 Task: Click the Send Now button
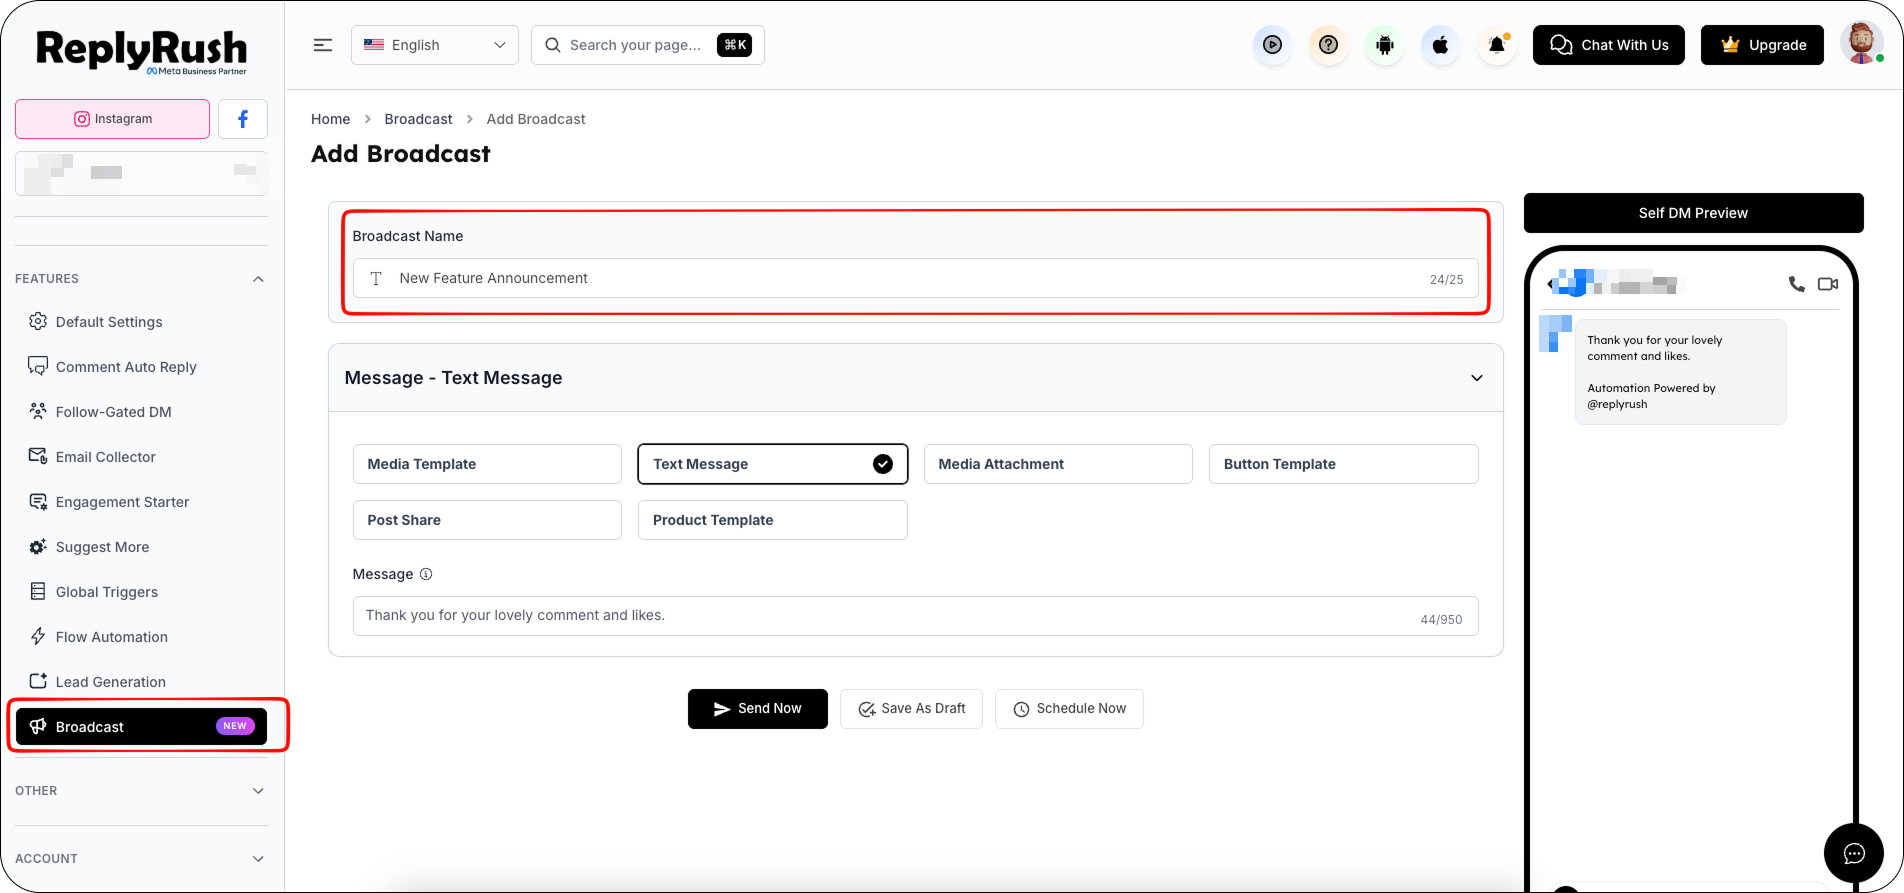pos(758,709)
